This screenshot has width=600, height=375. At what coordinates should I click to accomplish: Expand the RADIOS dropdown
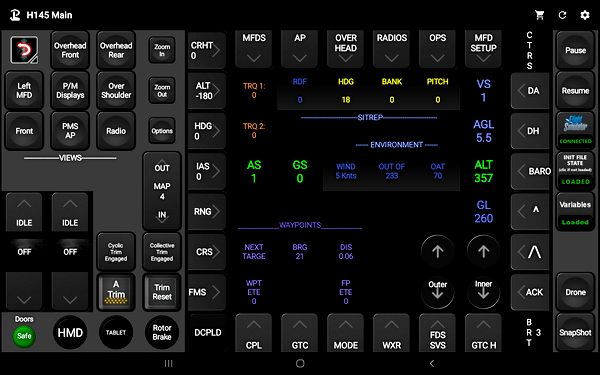[x=391, y=49]
